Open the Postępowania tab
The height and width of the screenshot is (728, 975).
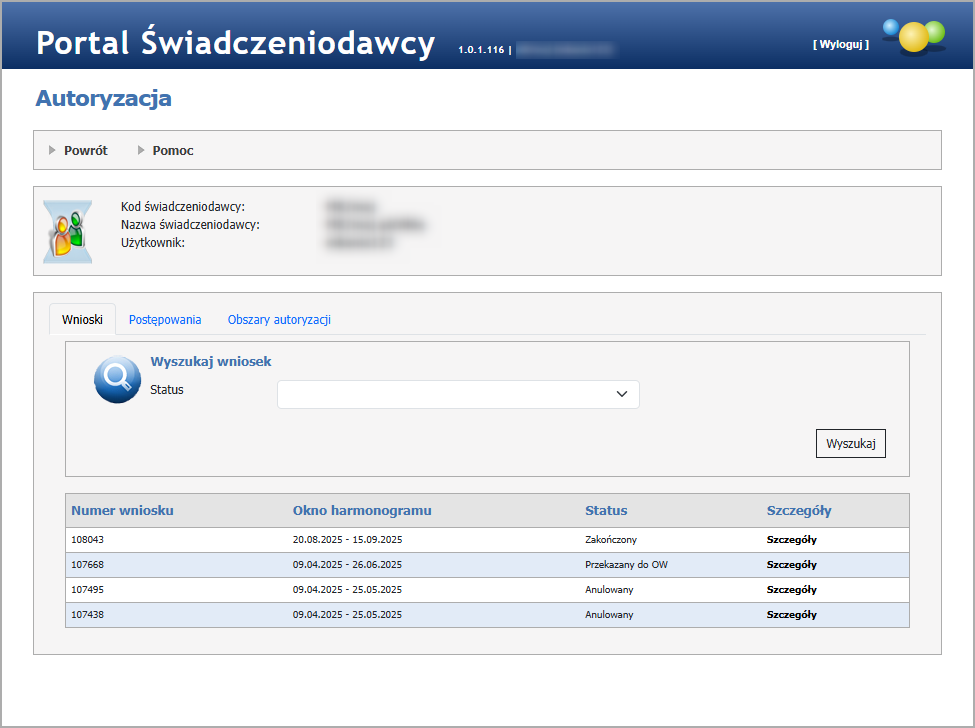[x=165, y=320]
